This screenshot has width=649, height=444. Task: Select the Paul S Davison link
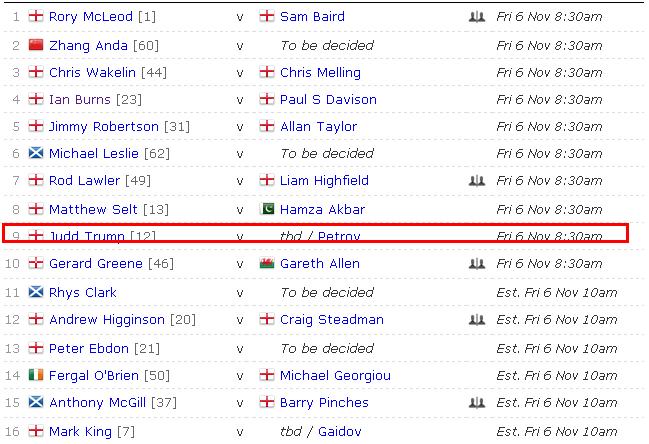328,100
